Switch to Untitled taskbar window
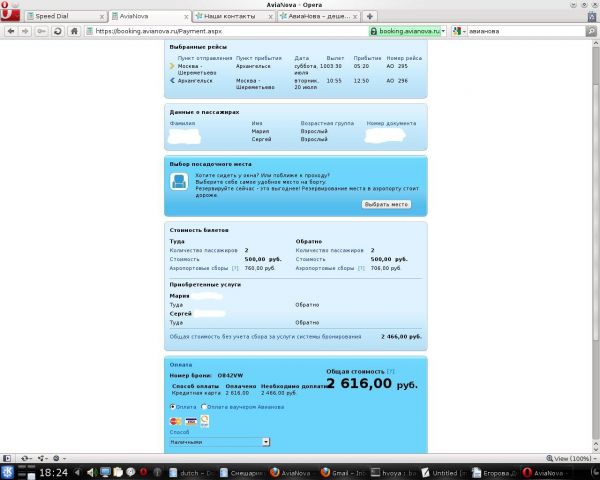 (443, 473)
